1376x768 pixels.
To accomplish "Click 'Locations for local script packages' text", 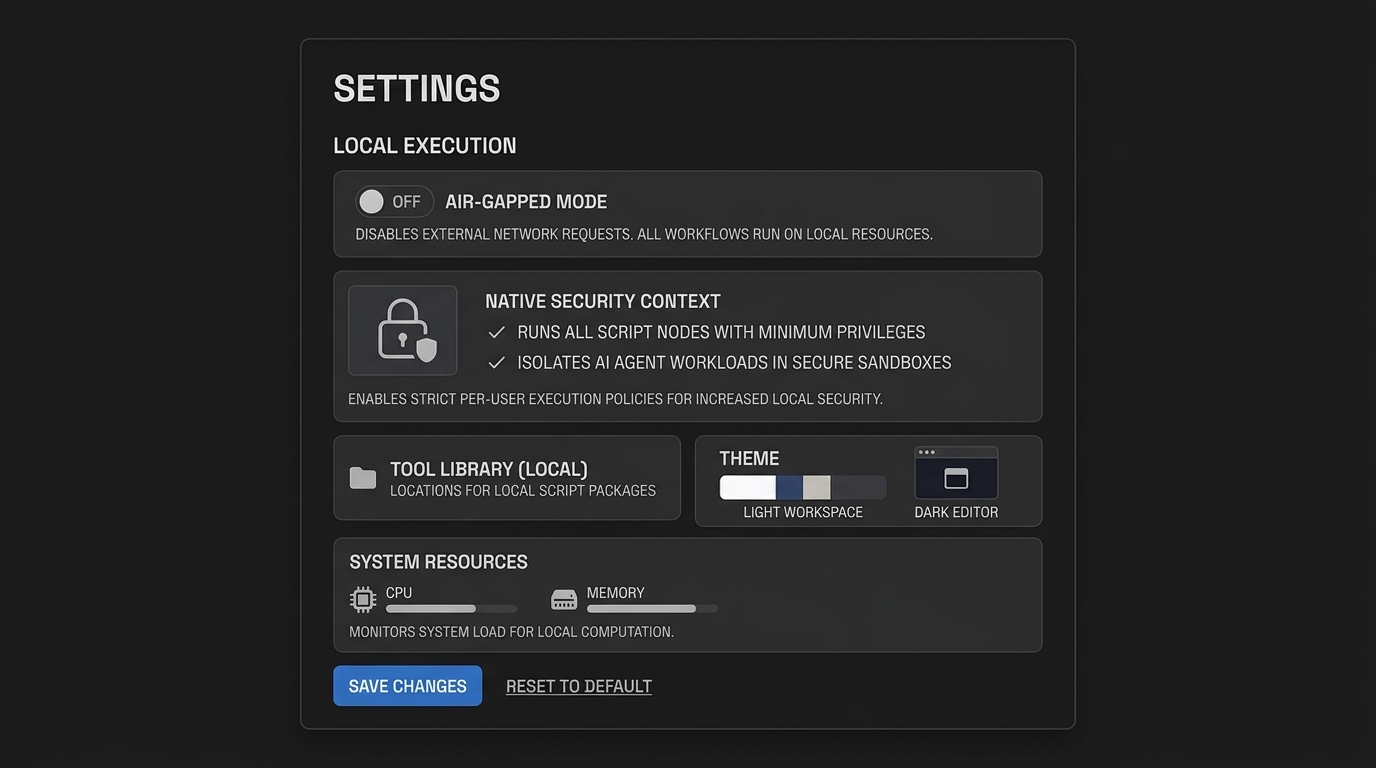I will (x=523, y=491).
